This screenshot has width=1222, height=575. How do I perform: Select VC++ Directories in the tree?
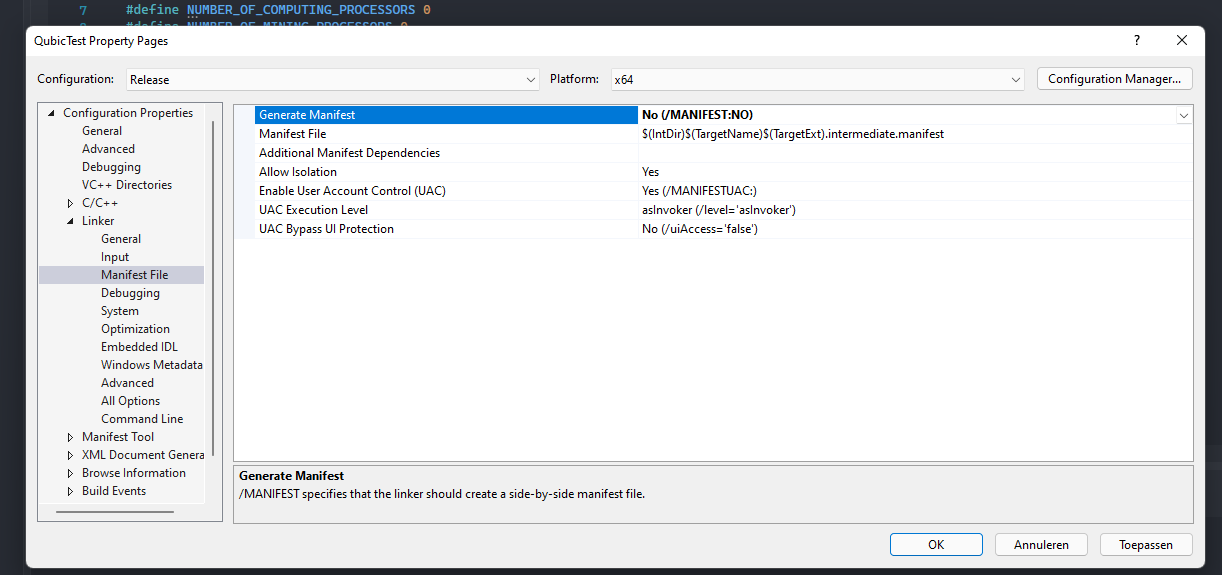[x=127, y=185]
